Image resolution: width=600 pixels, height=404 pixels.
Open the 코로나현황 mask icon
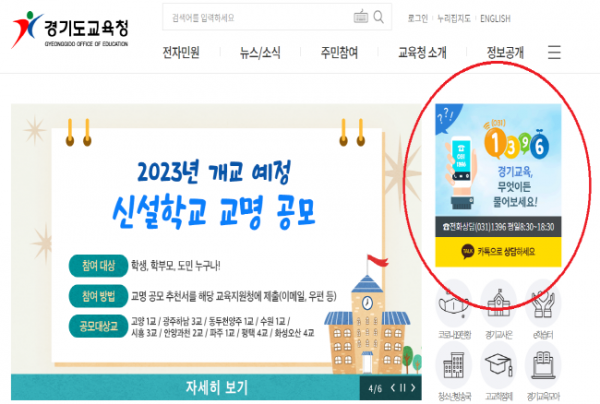click(x=454, y=303)
